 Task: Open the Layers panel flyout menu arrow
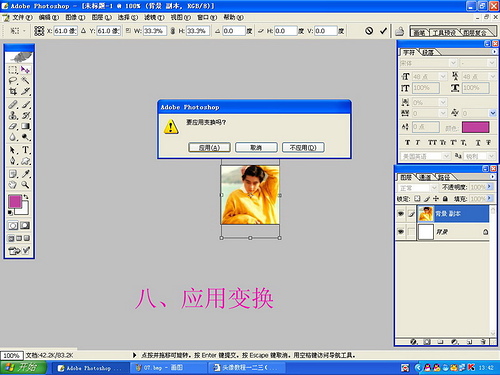click(493, 177)
